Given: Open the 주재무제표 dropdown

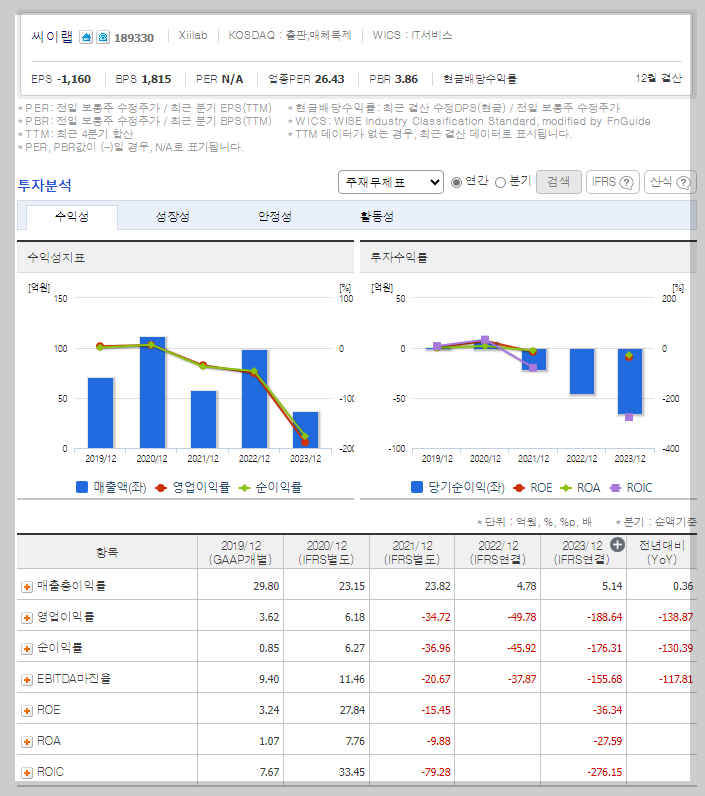Looking at the screenshot, I should (x=391, y=182).
